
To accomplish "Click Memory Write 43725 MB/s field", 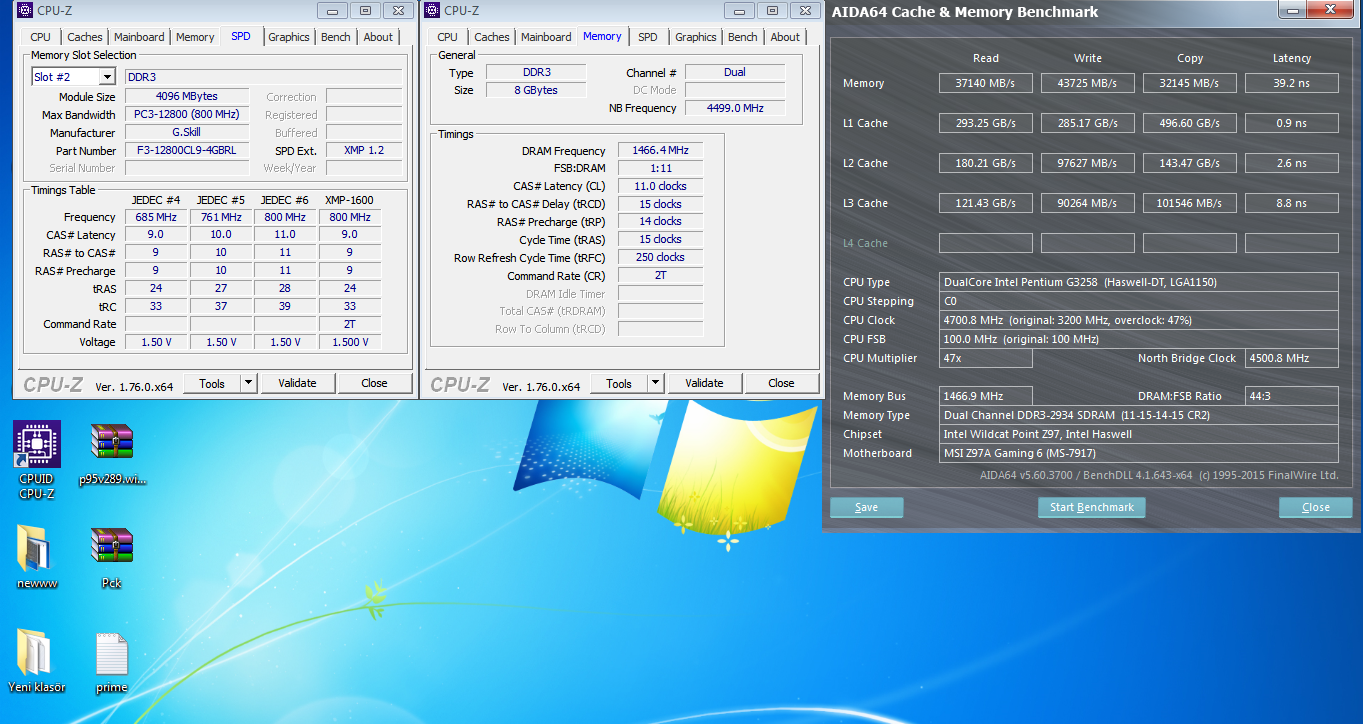I will pos(1088,83).
